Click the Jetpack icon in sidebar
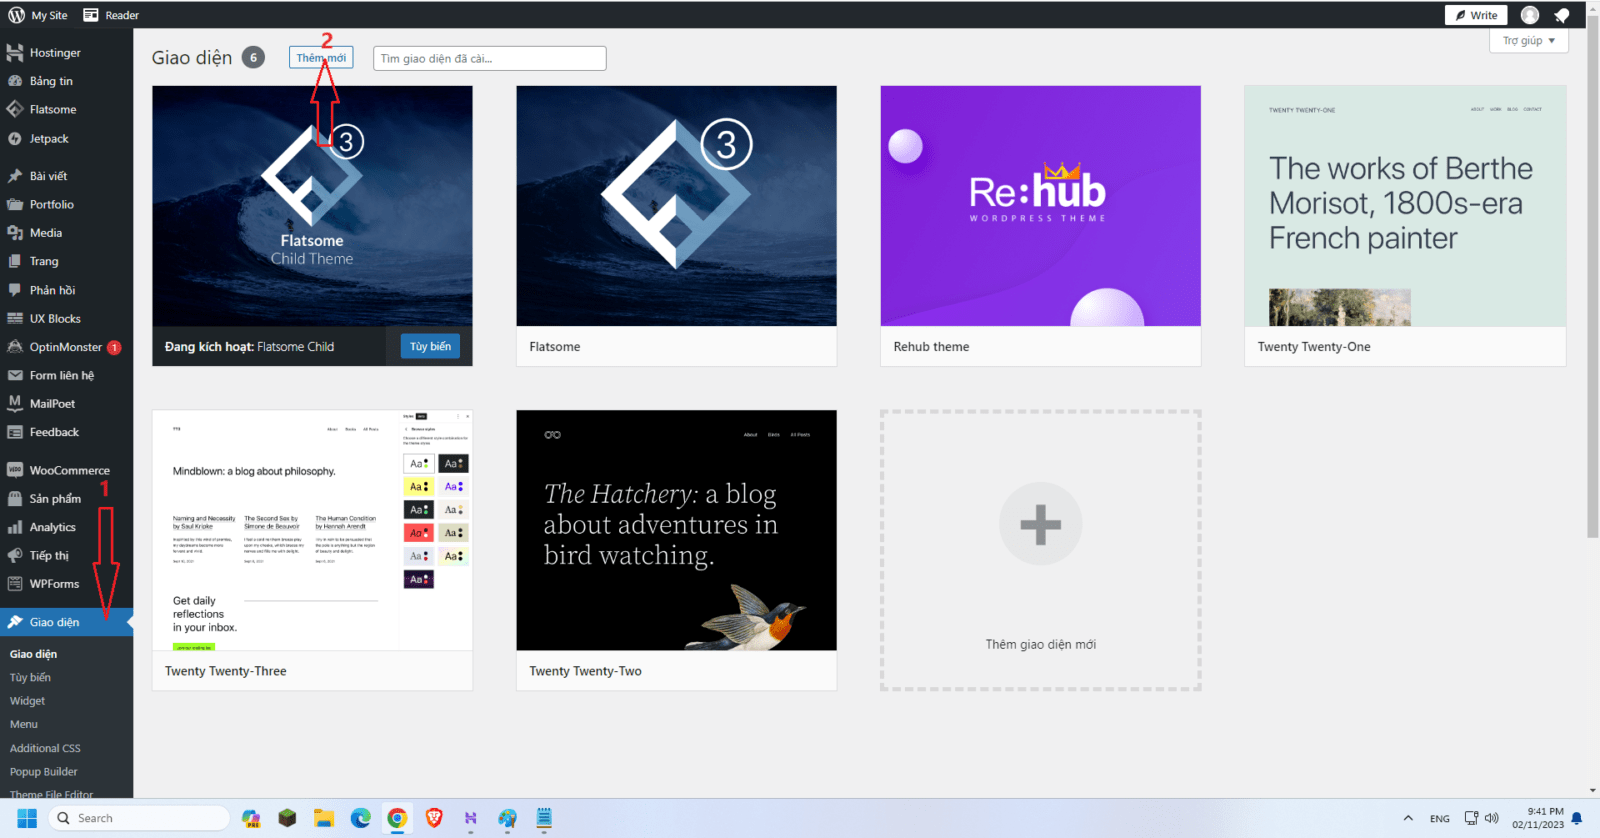The width and height of the screenshot is (1600, 838). [15, 139]
